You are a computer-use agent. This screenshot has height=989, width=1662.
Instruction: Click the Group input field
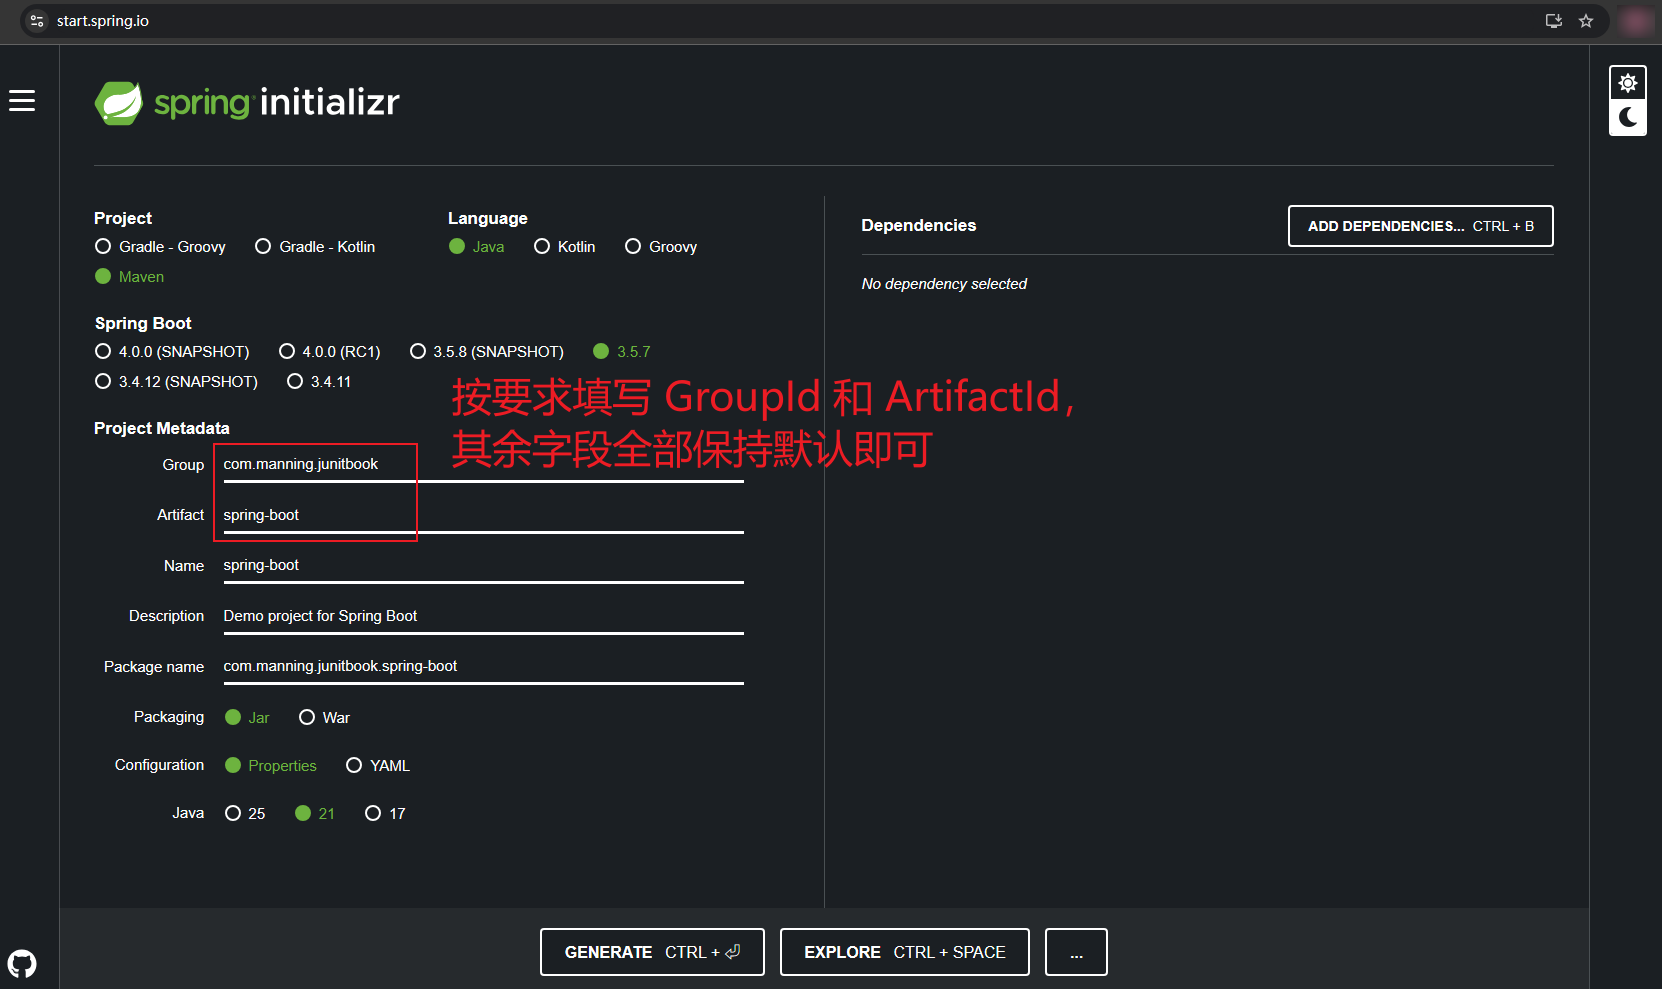coord(483,465)
